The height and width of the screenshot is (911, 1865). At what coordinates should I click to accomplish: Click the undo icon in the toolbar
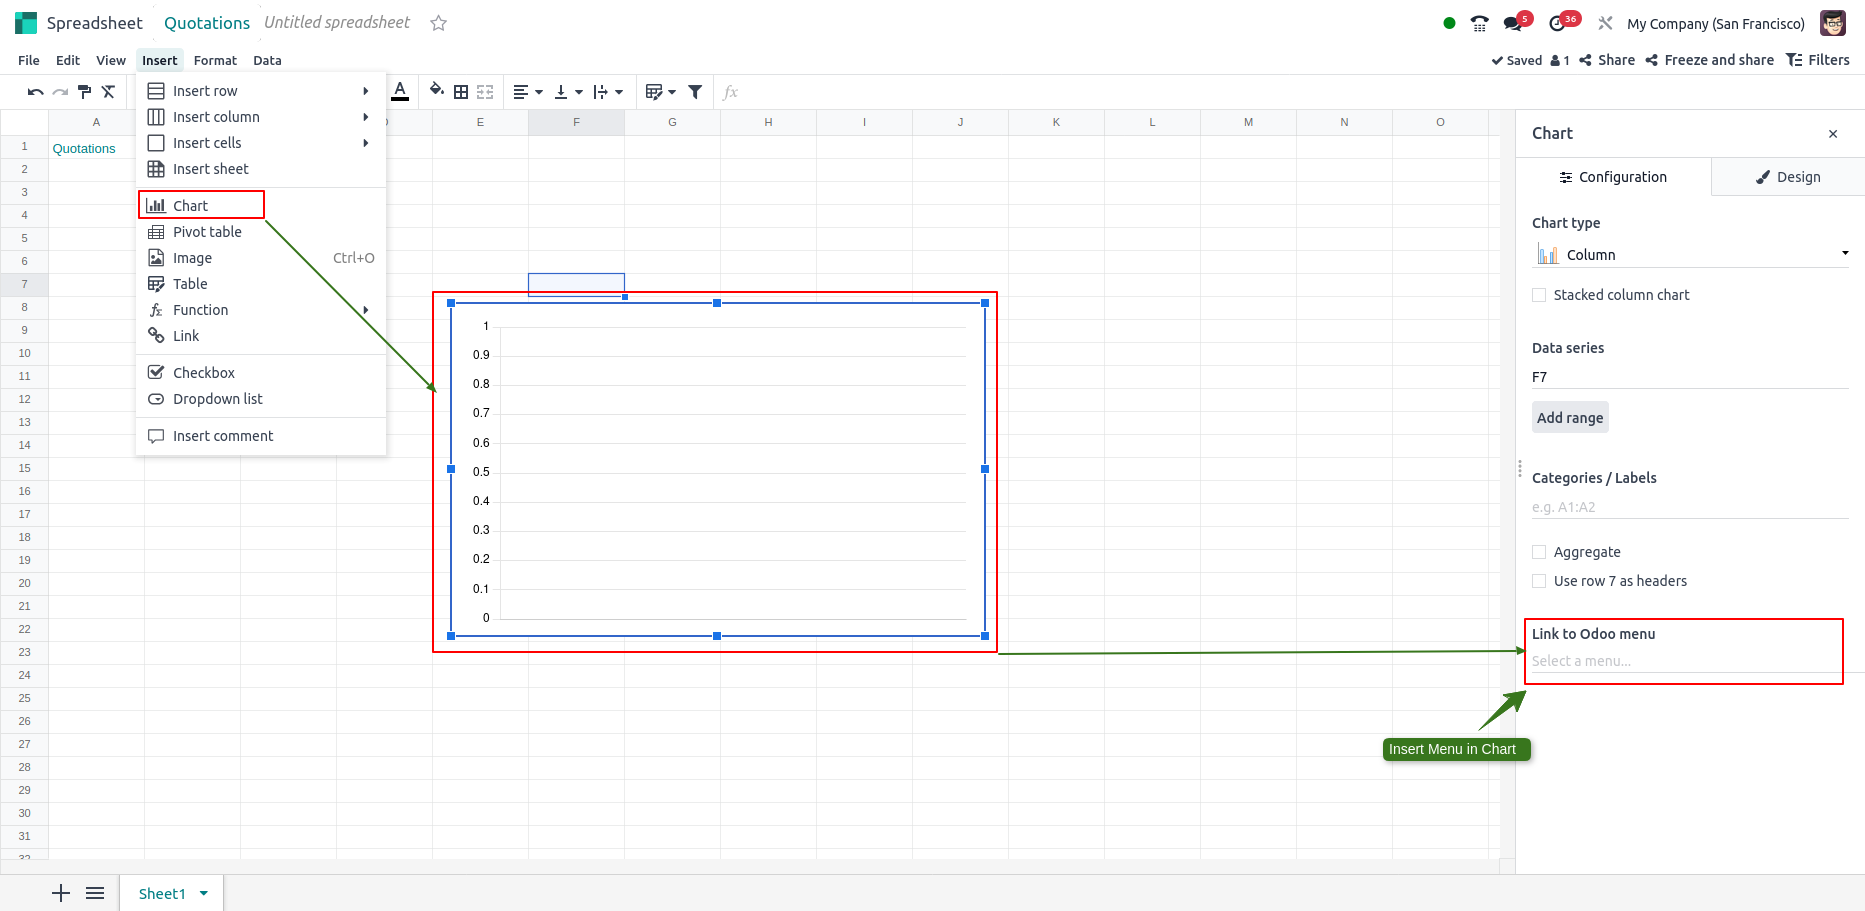tap(35, 92)
